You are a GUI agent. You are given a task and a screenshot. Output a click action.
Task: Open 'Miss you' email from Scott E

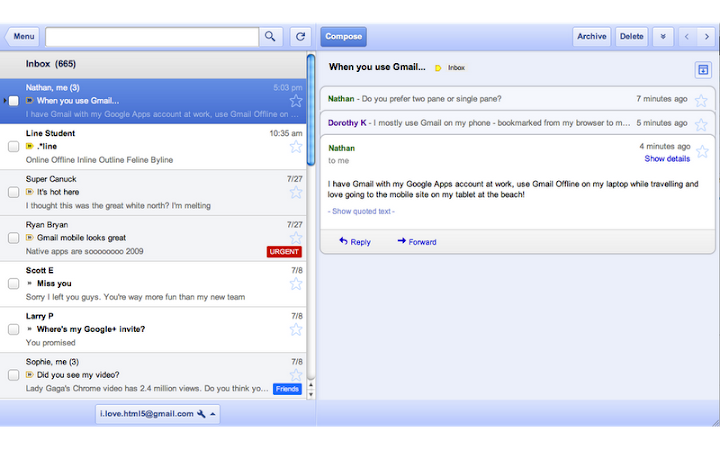[x=153, y=284]
